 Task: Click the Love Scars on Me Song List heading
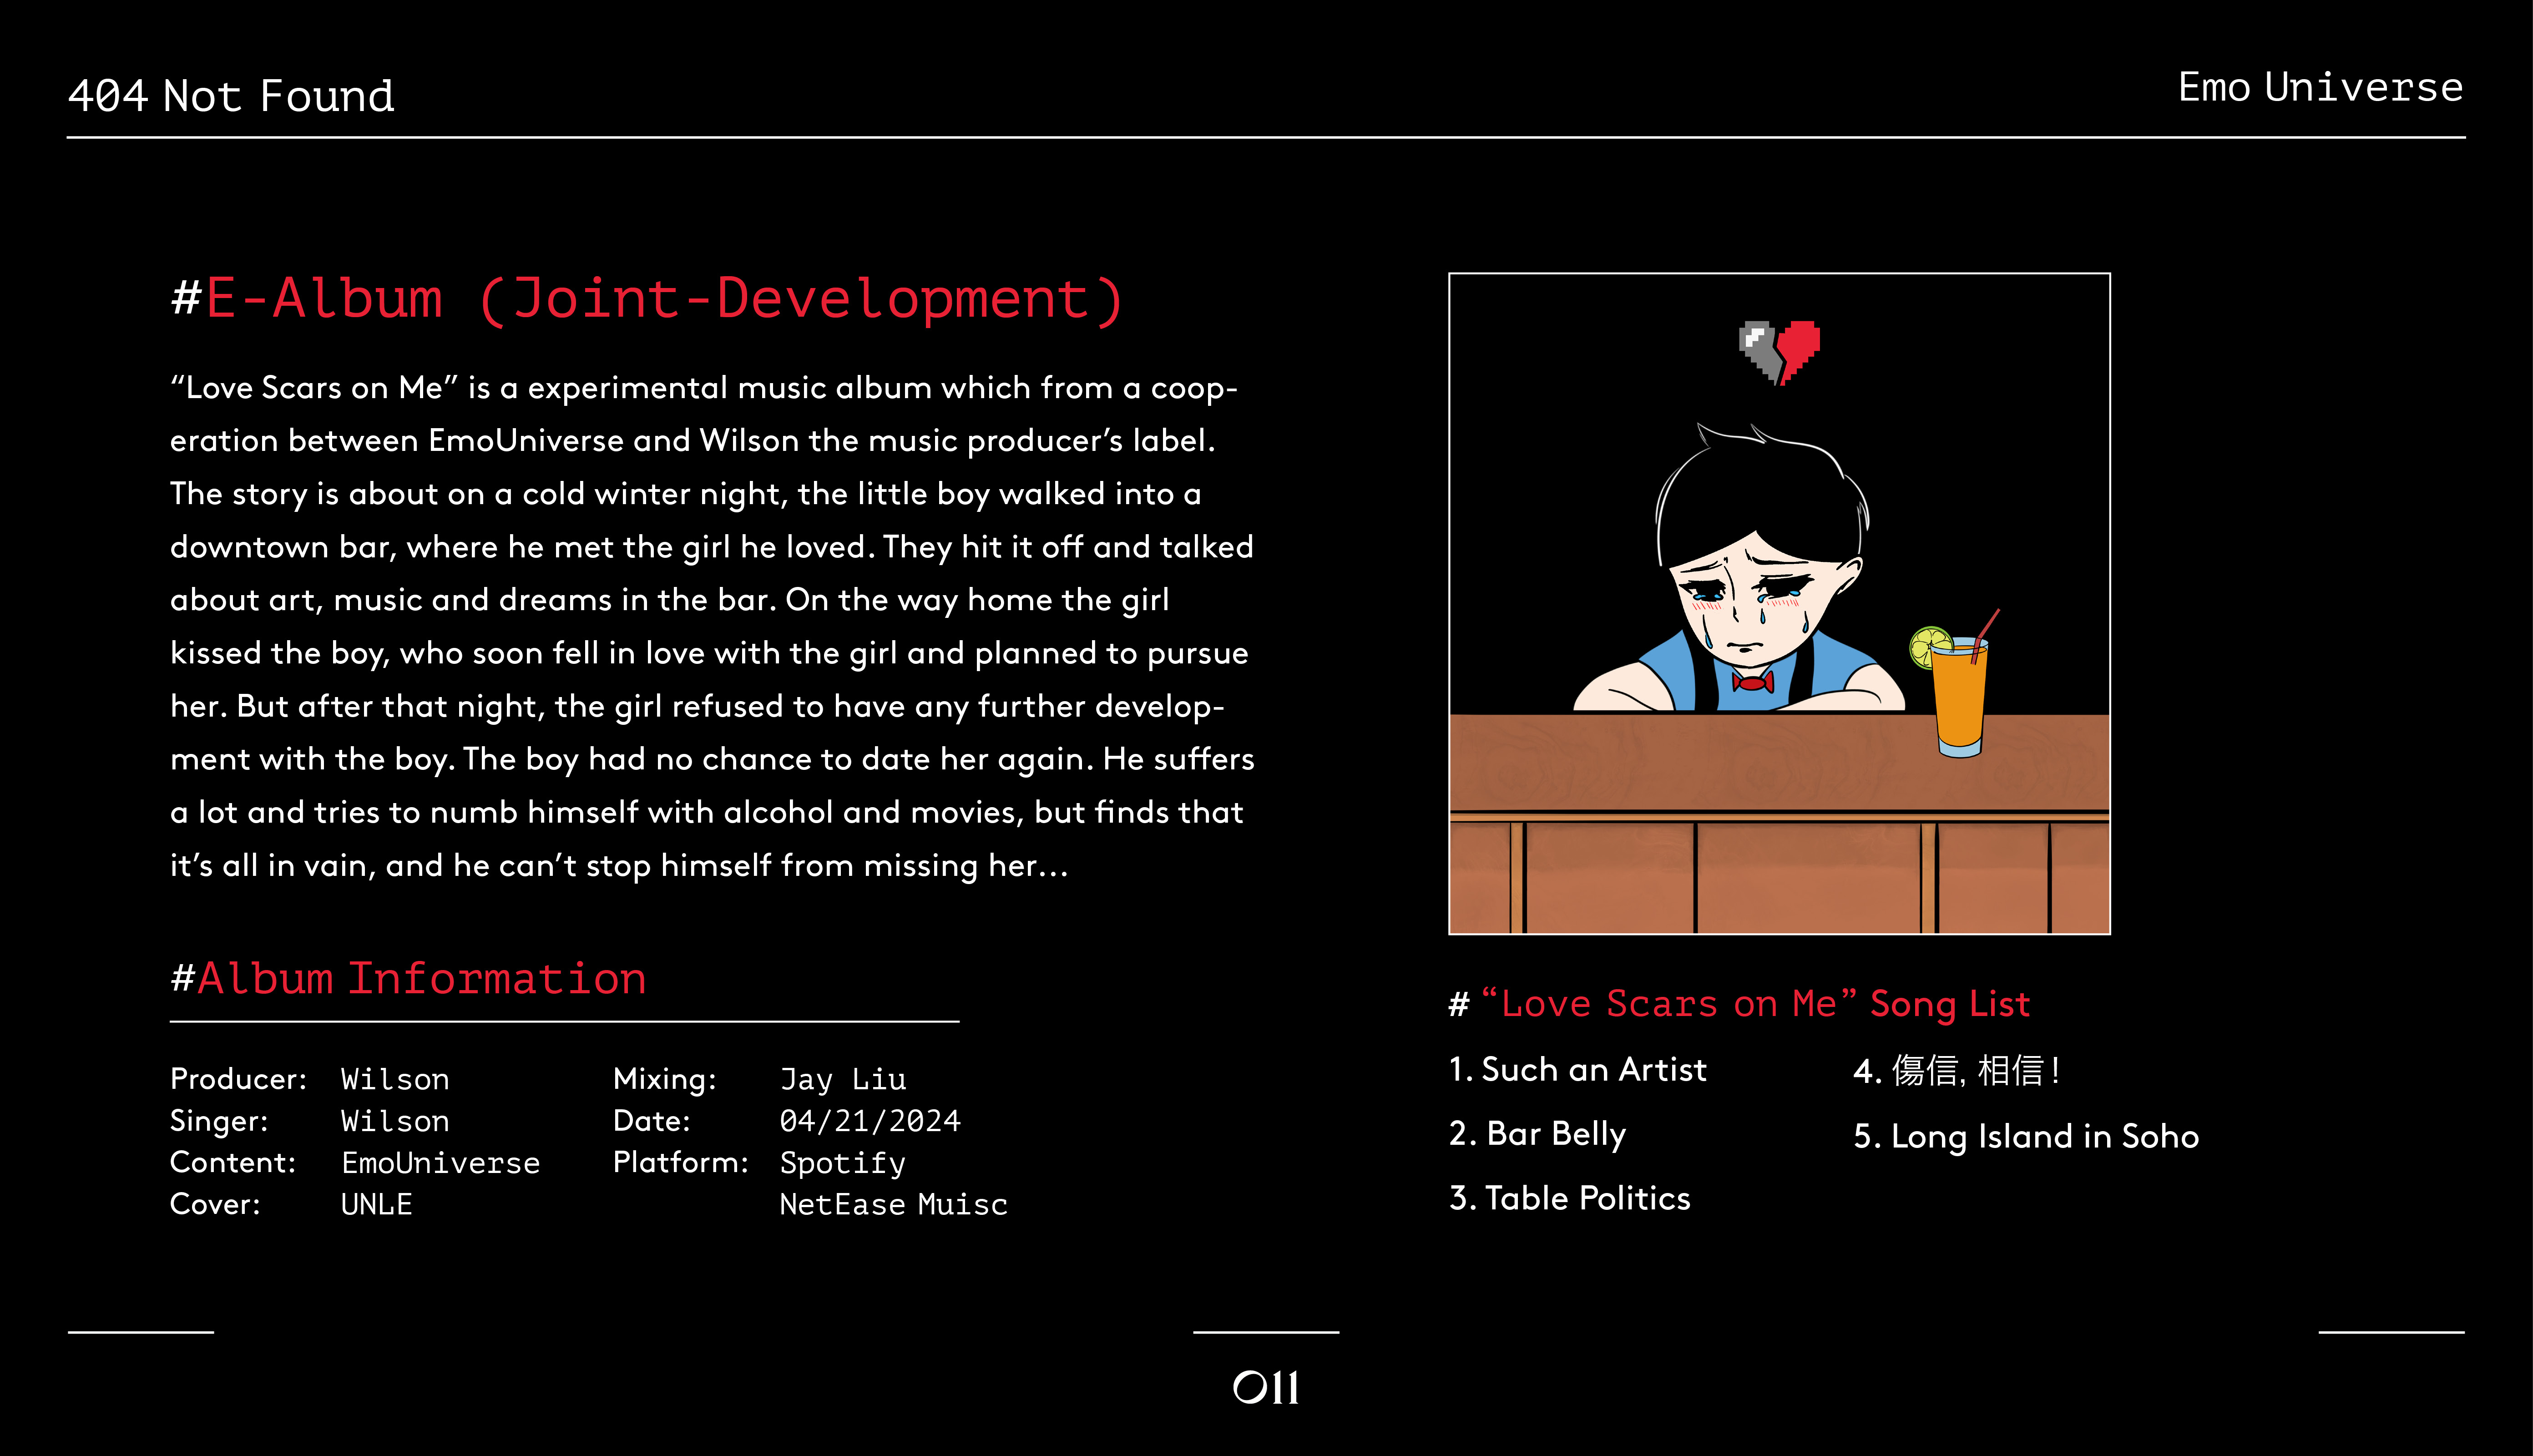pos(1739,1004)
